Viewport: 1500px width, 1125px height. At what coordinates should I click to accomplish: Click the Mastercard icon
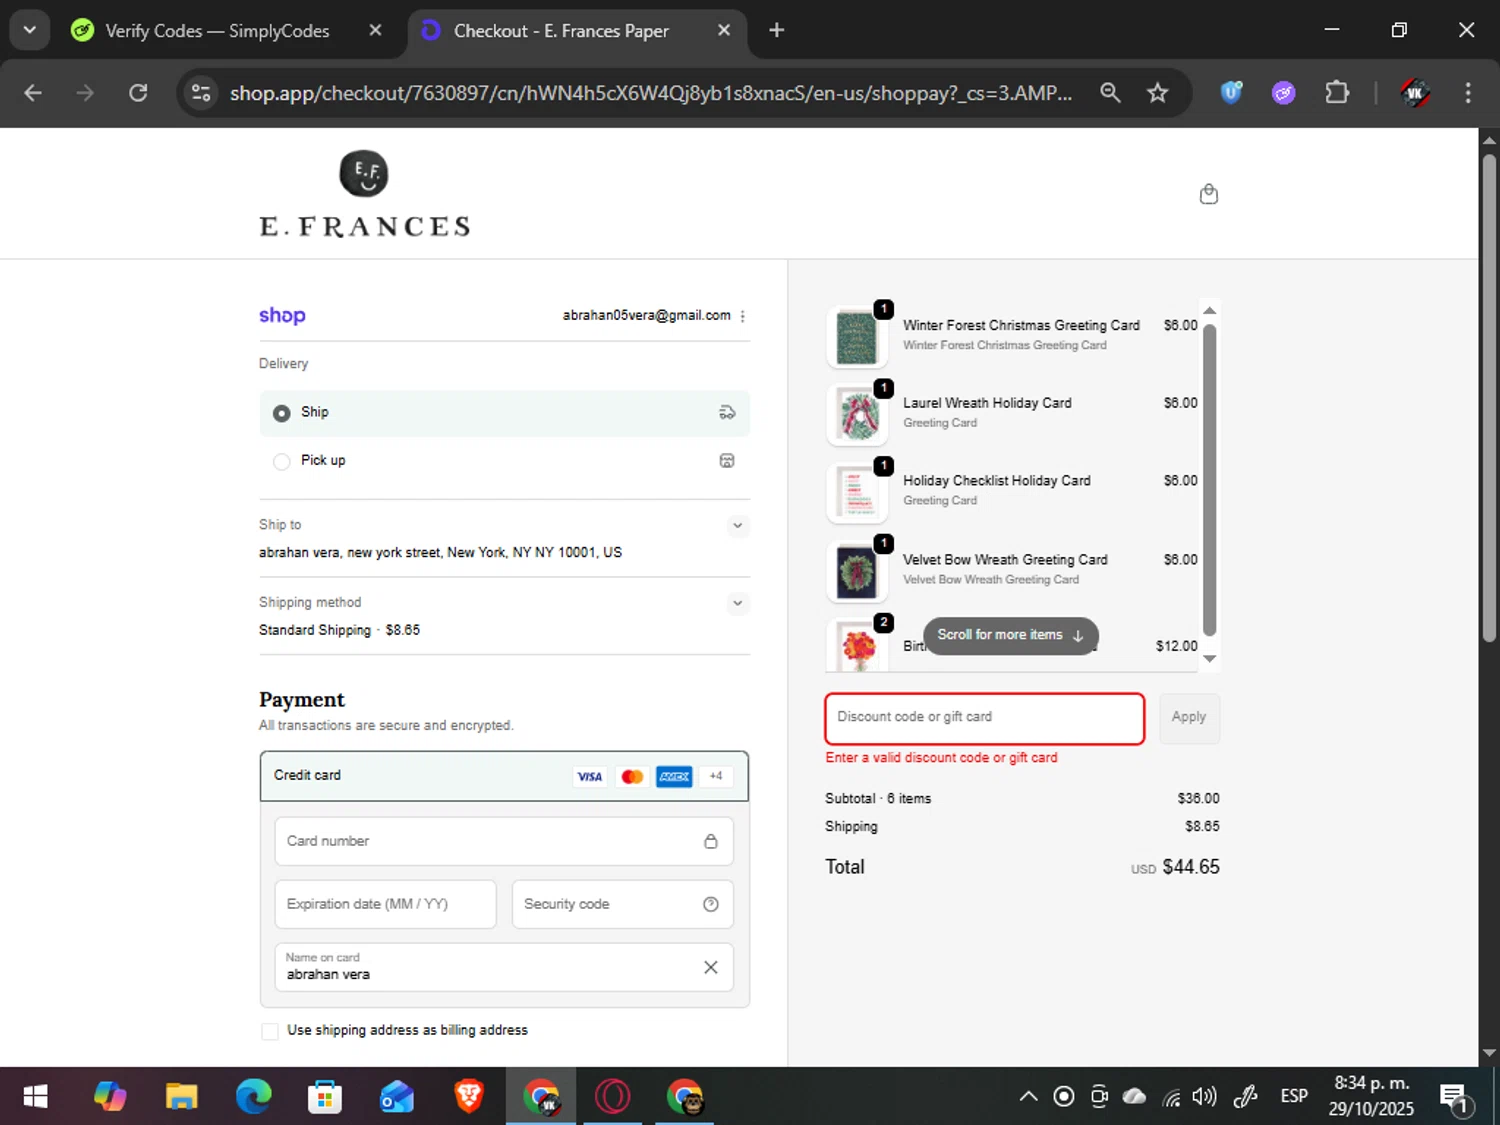tap(632, 776)
